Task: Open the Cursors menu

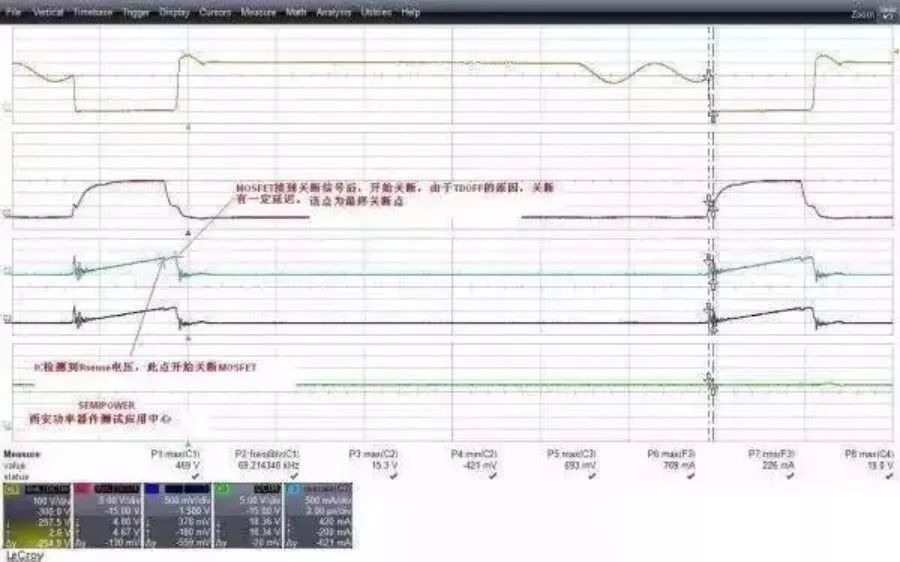Action: pos(214,13)
